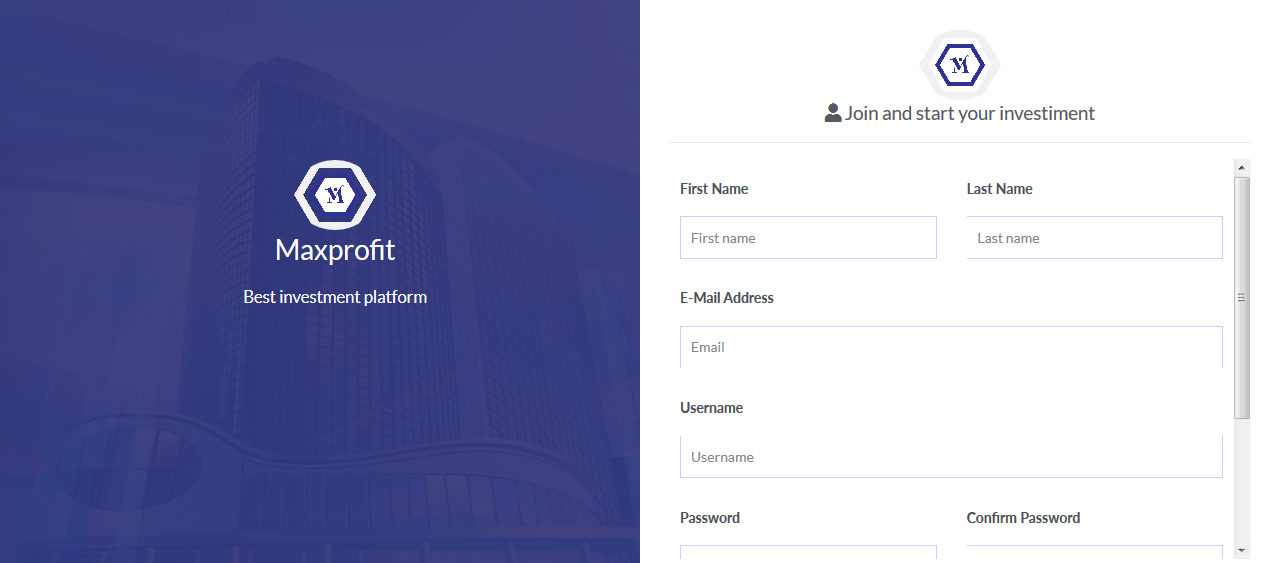Select the Username input field
Screen dimensions: 1263x563
951,457
